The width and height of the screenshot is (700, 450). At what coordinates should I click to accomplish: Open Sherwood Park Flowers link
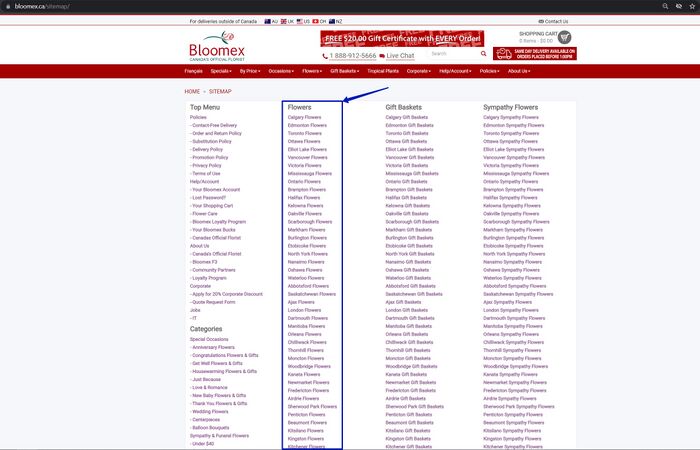tap(312, 407)
